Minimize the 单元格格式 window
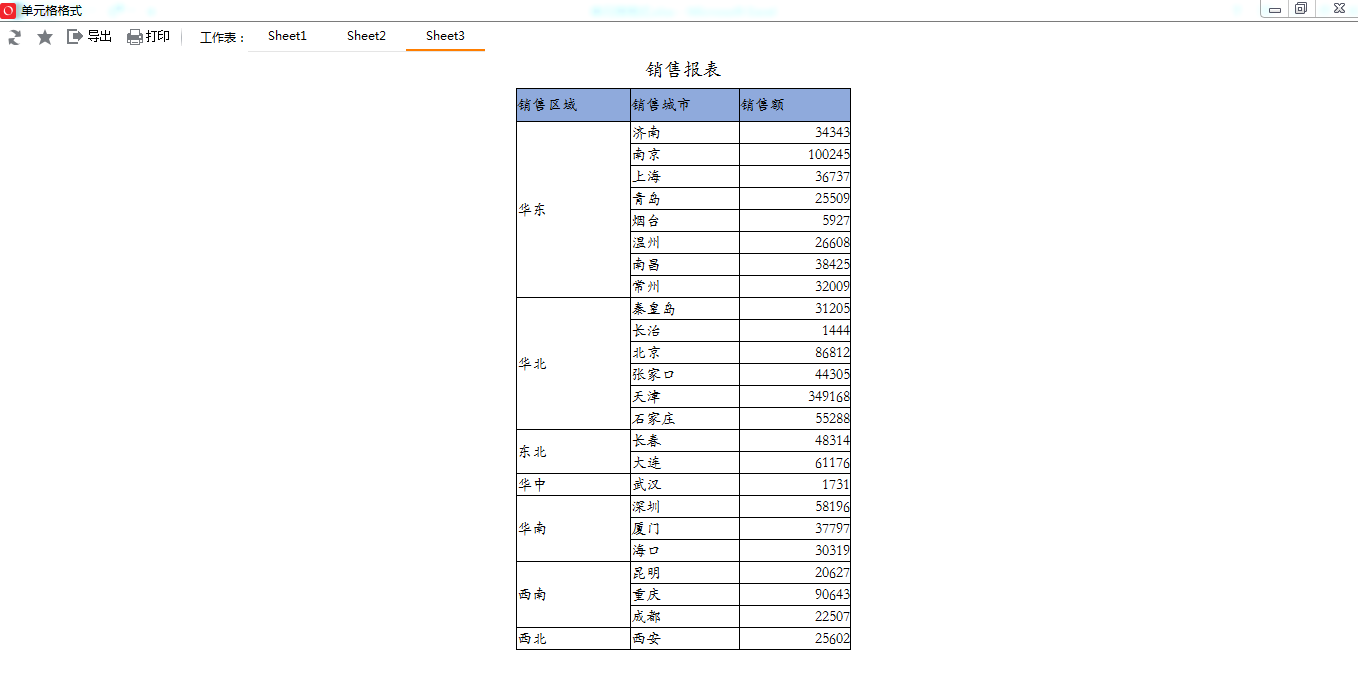The height and width of the screenshot is (677, 1358). point(1275,9)
